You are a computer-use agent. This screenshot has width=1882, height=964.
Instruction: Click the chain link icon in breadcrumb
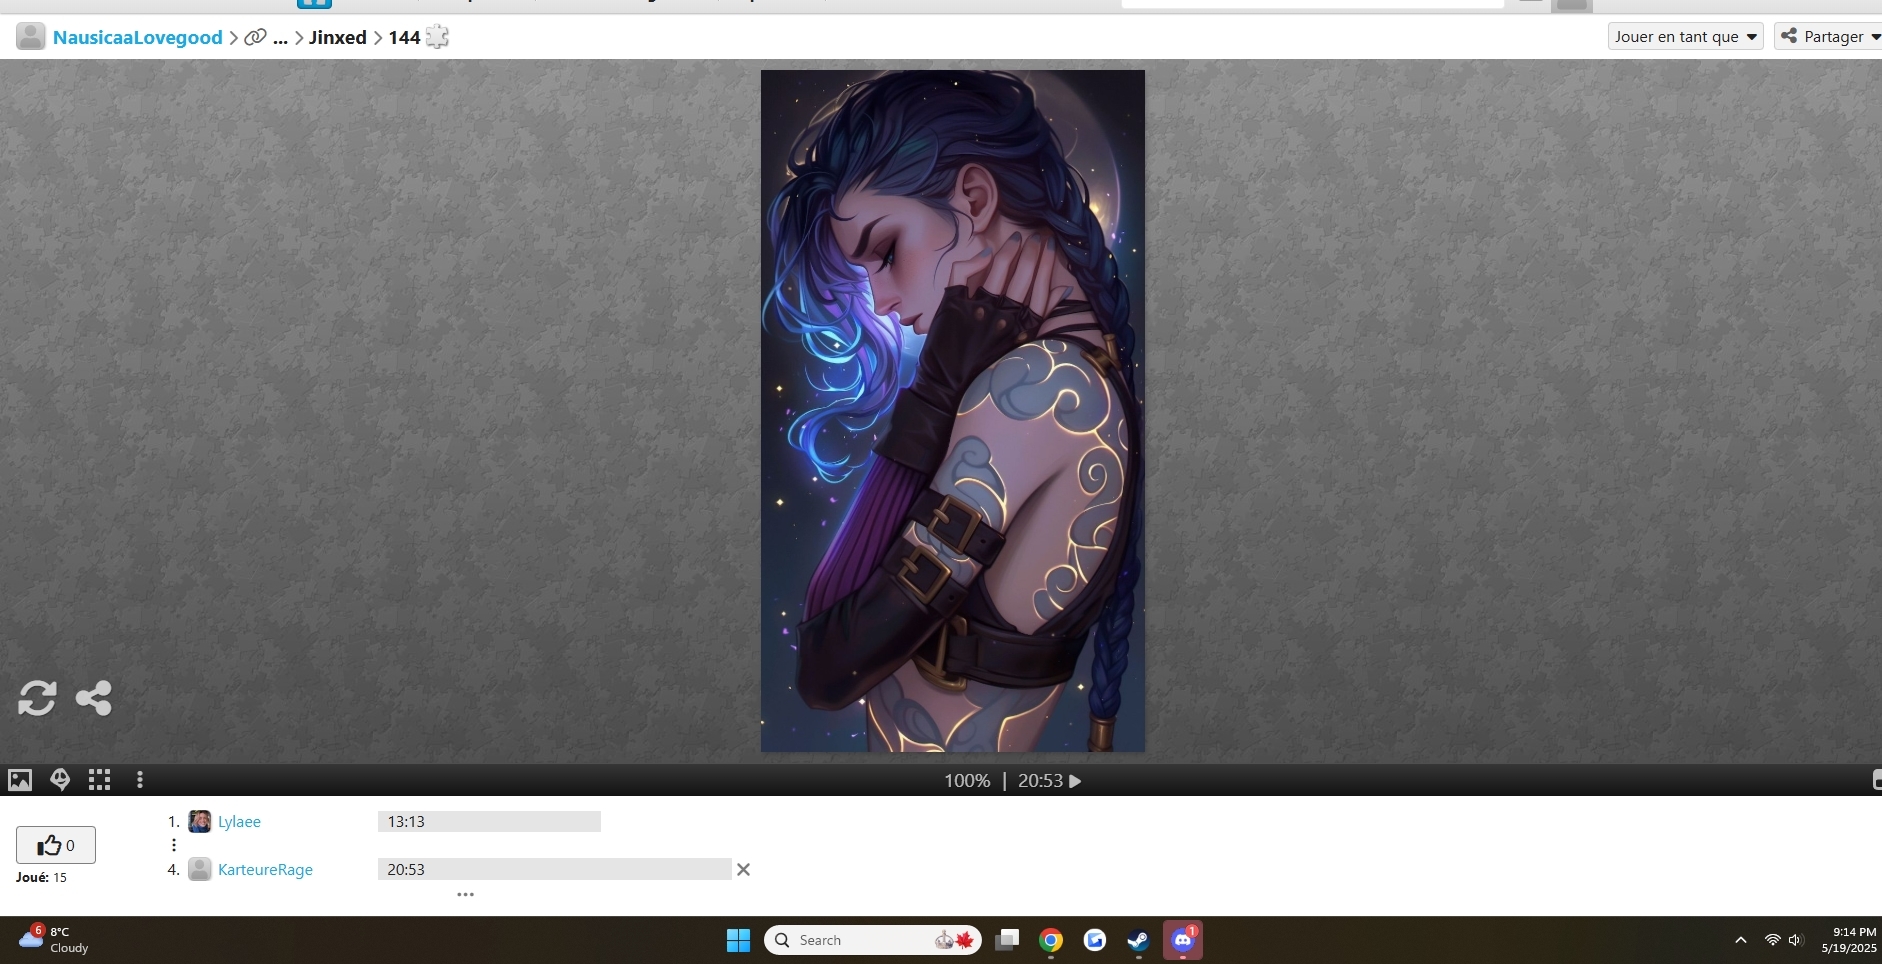pos(256,37)
